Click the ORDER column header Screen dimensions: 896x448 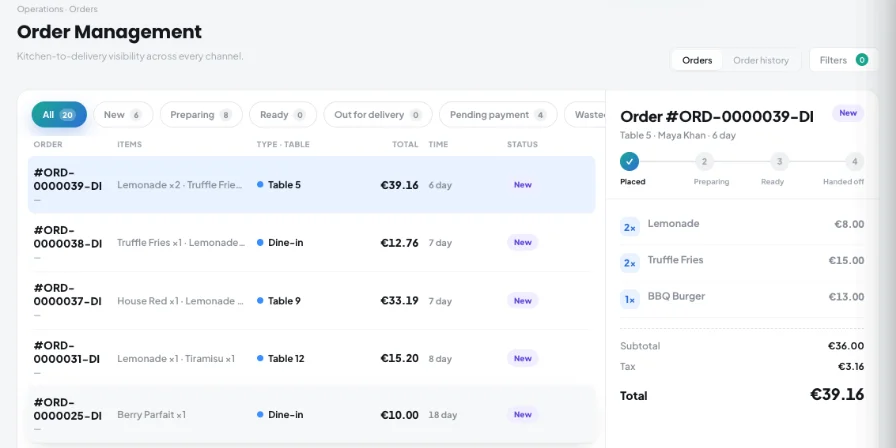[48, 145]
